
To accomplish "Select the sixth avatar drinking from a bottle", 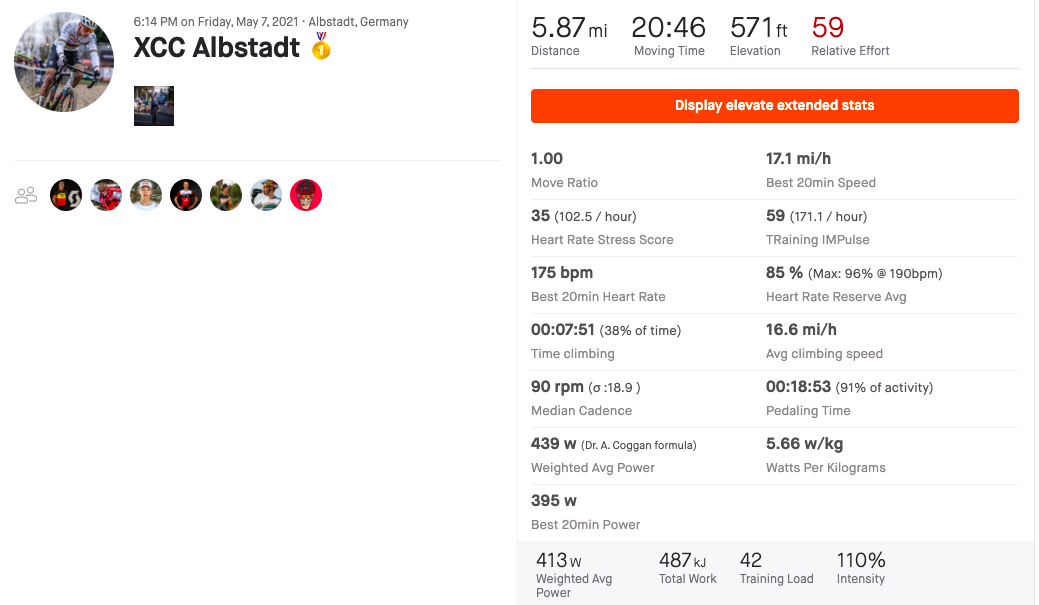I will point(266,195).
